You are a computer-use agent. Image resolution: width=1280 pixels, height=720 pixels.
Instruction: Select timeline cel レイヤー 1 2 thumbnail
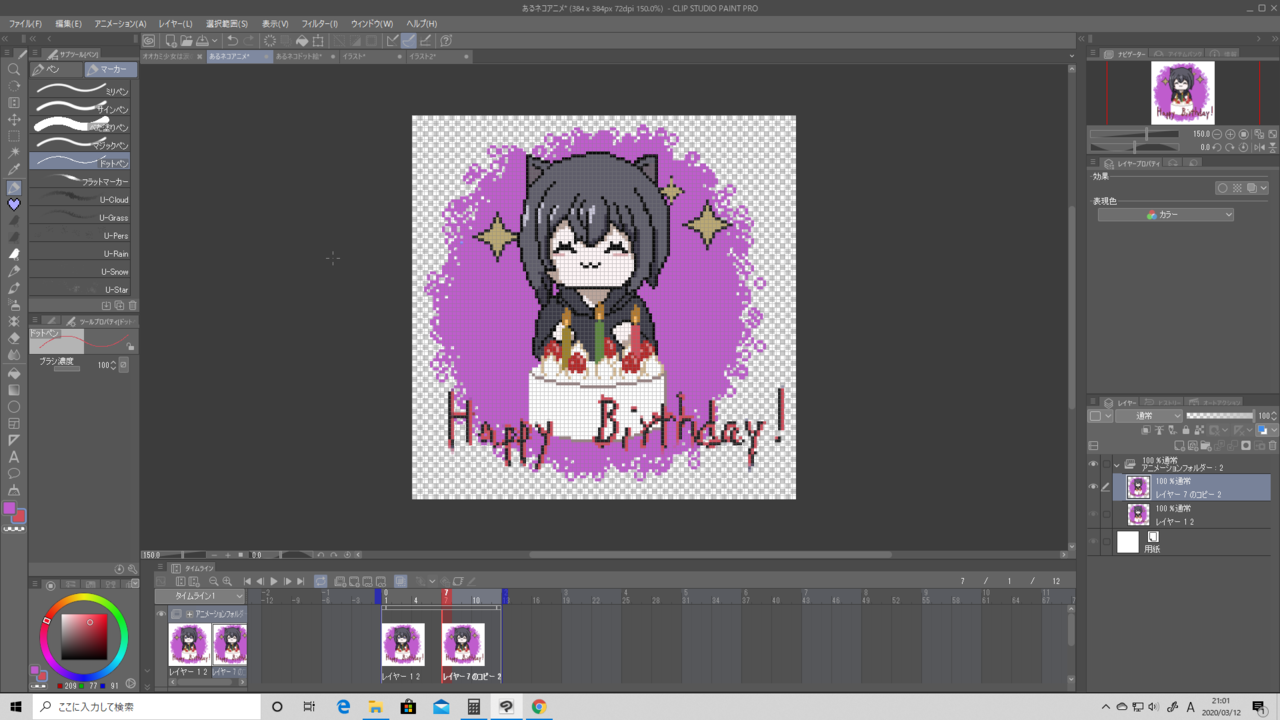coord(403,645)
